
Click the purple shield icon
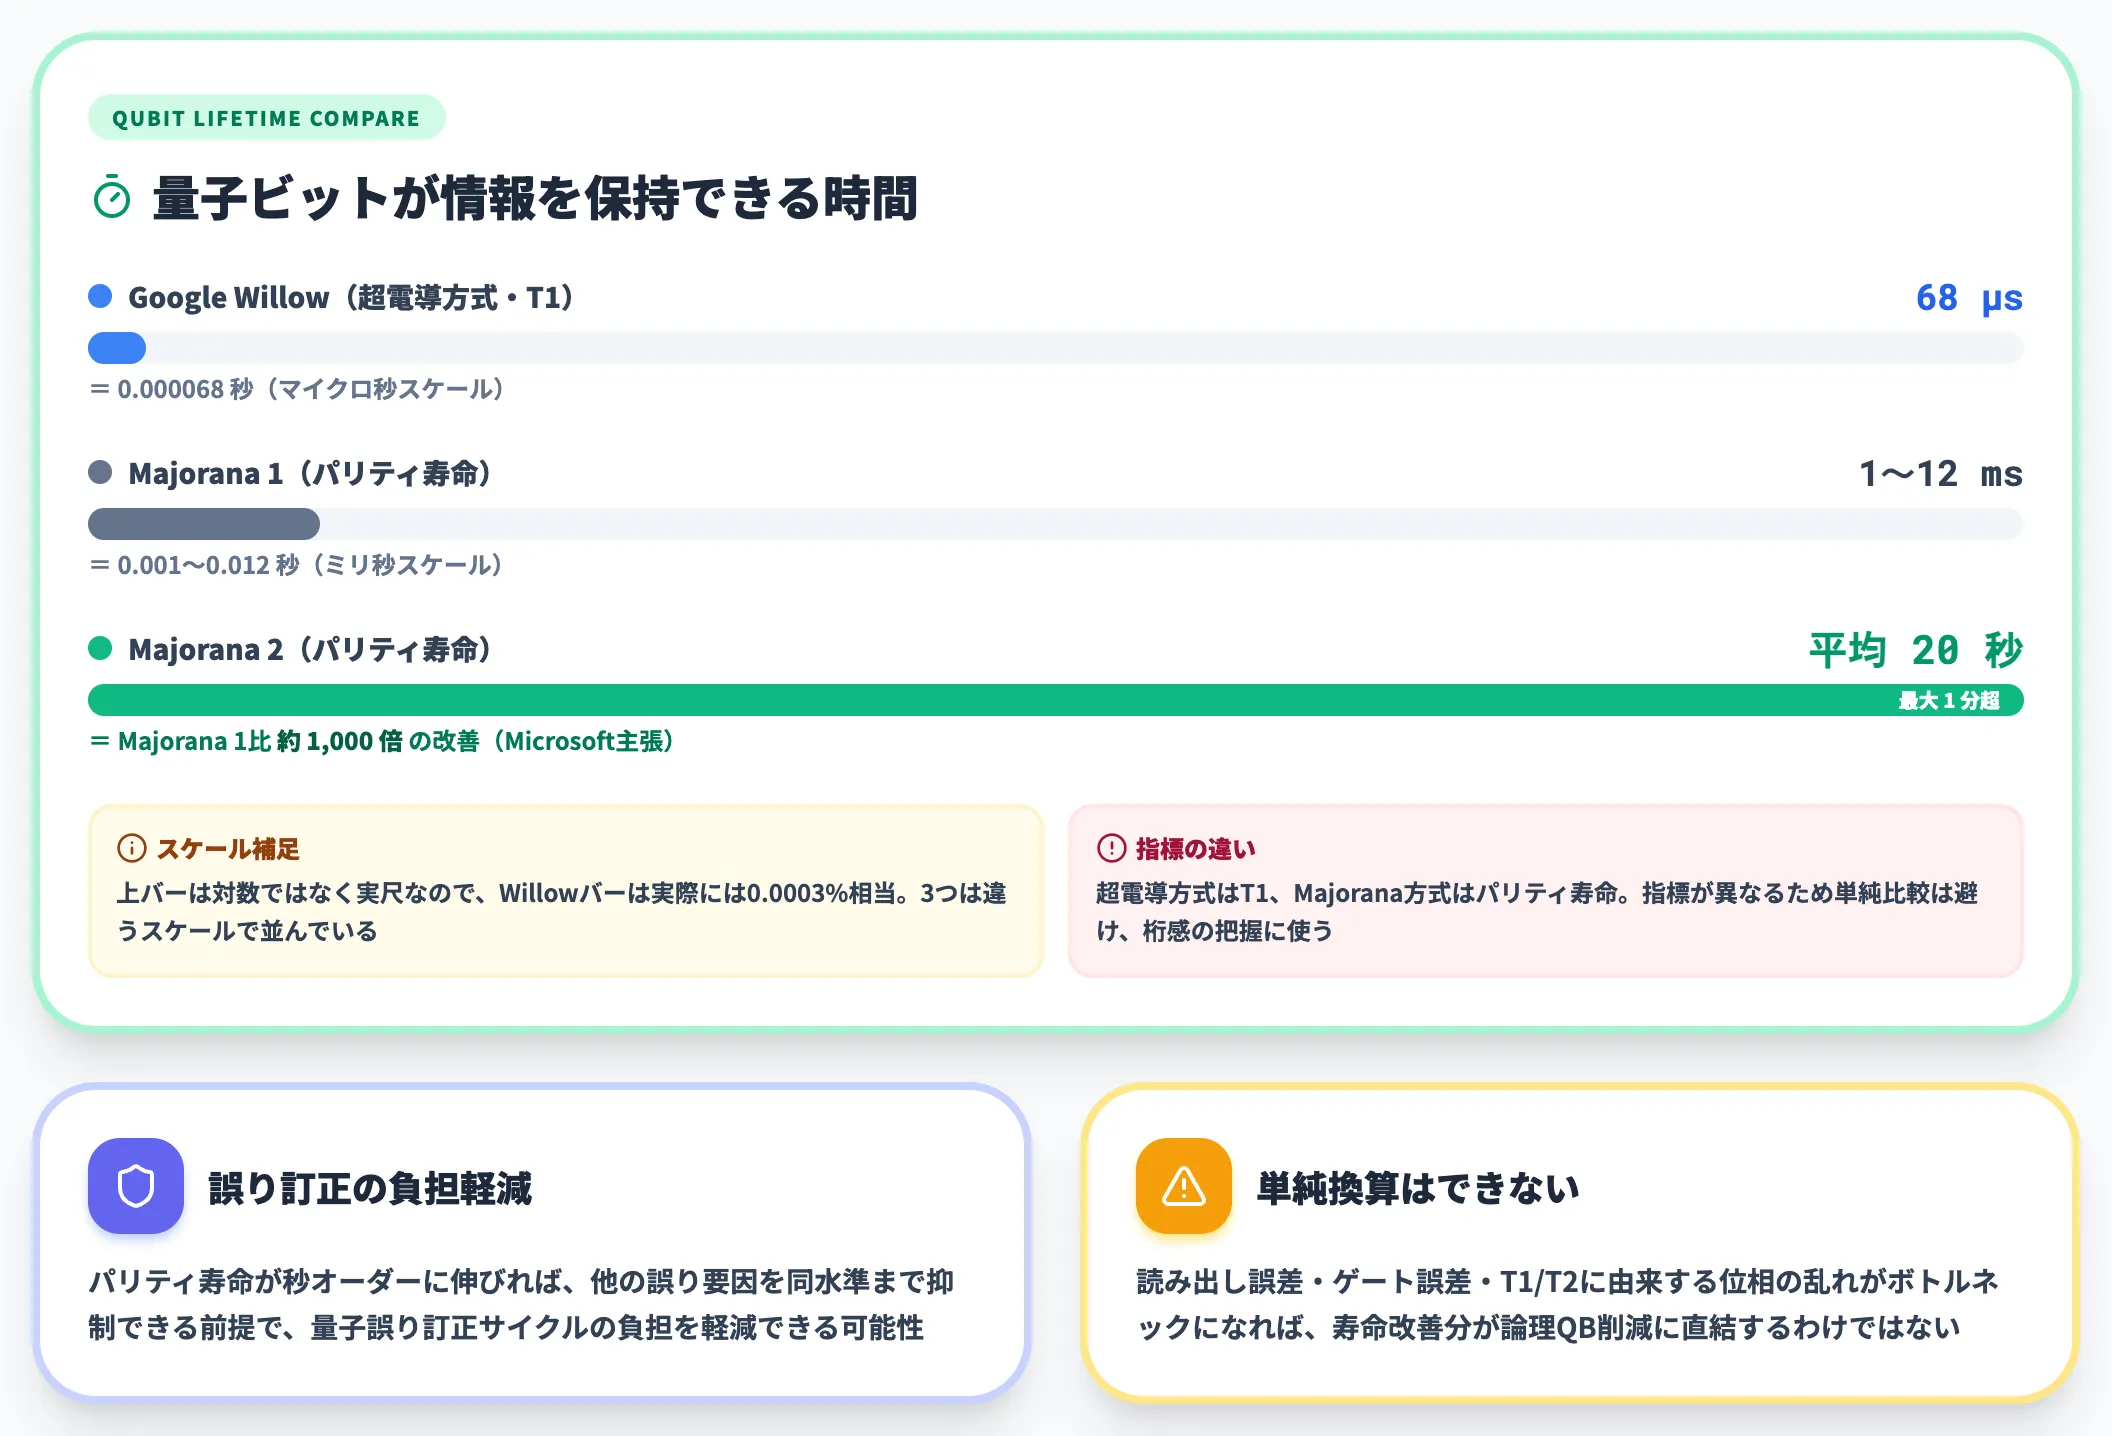tap(136, 1186)
